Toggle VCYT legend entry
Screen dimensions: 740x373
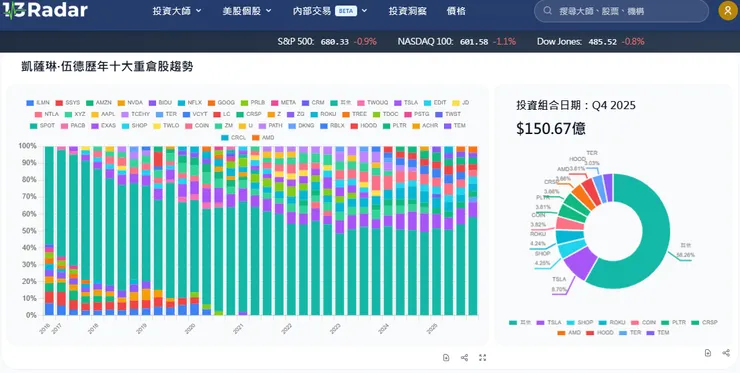(195, 114)
